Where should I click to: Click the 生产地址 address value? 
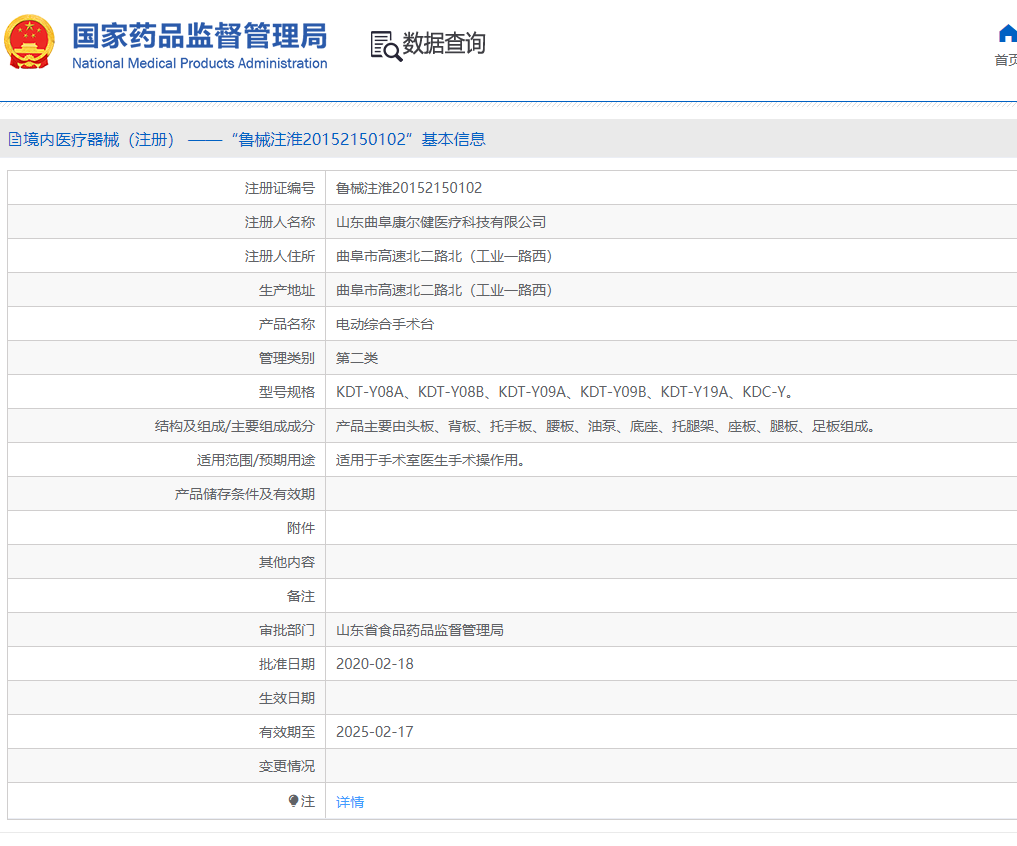click(x=444, y=290)
